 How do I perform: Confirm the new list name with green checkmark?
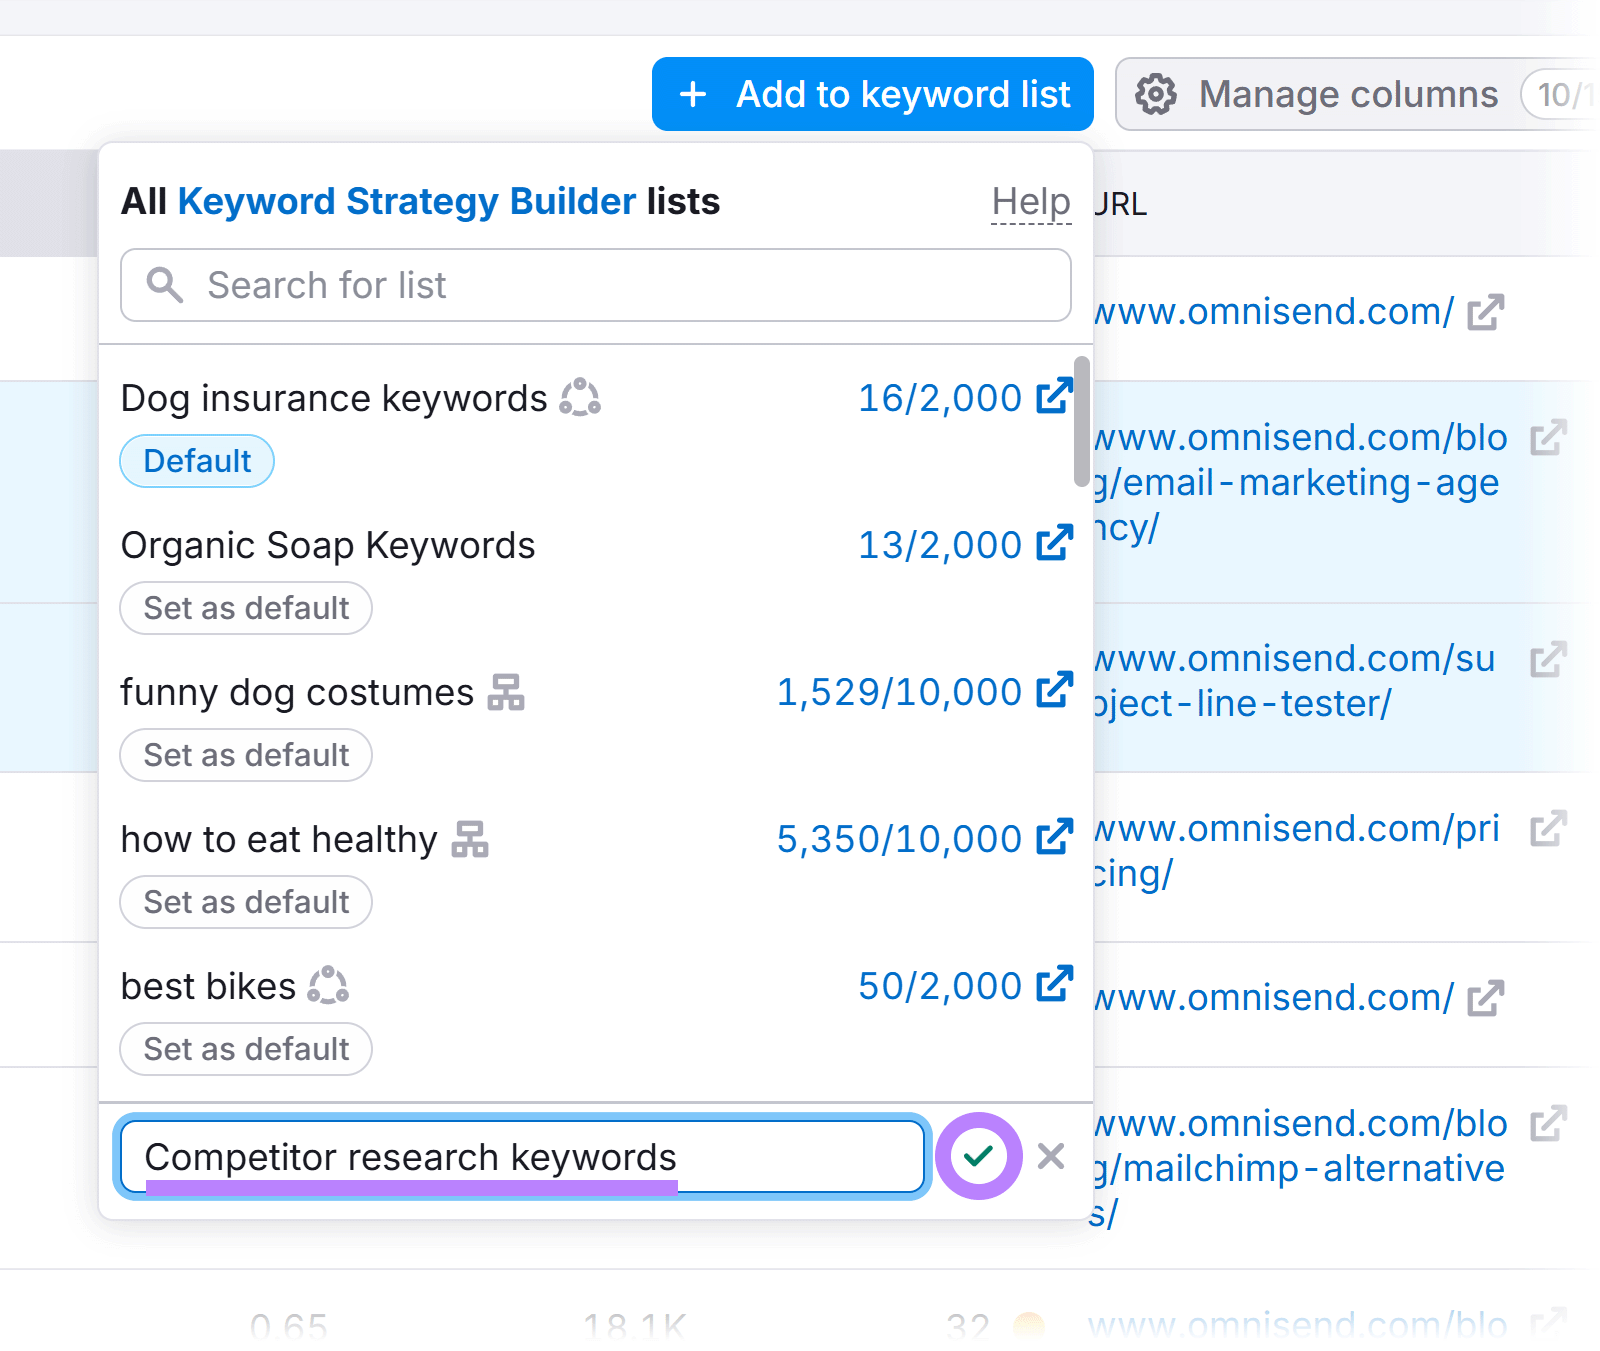978,1156
